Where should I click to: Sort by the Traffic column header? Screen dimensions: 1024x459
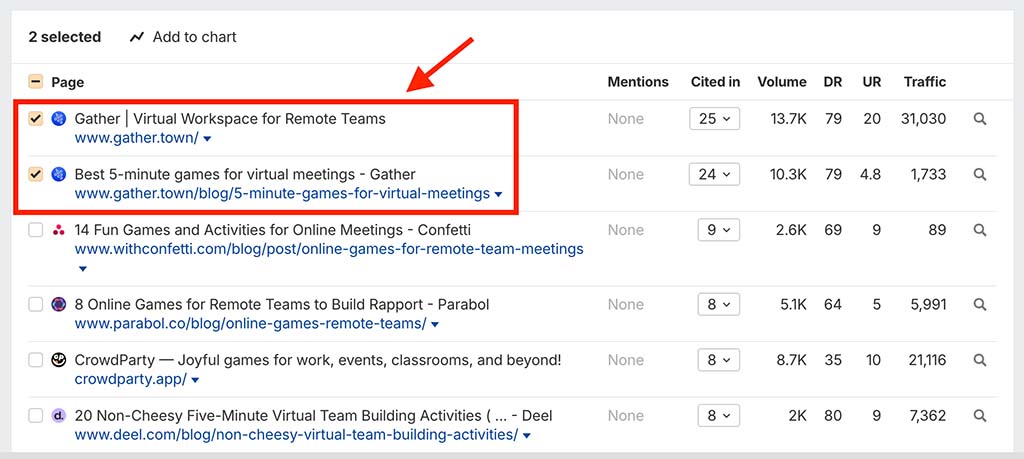[x=924, y=82]
